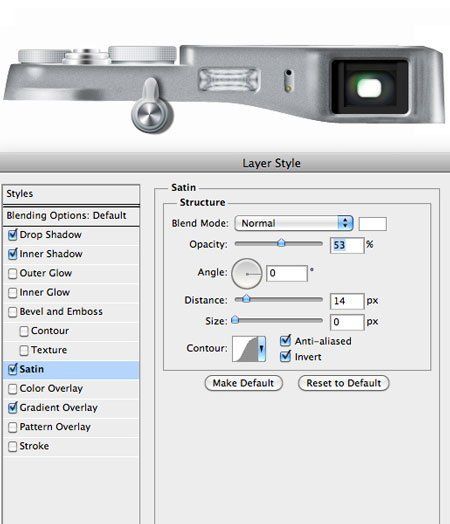This screenshot has width=450, height=524.
Task: Click the satin color swatch
Action: (x=372, y=224)
